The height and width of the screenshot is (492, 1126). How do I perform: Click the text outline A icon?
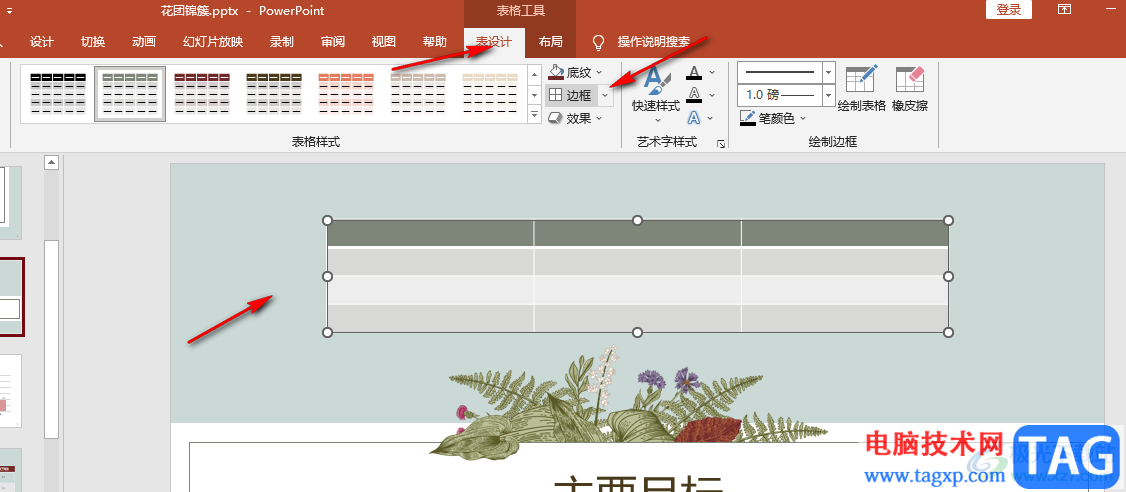(x=694, y=95)
